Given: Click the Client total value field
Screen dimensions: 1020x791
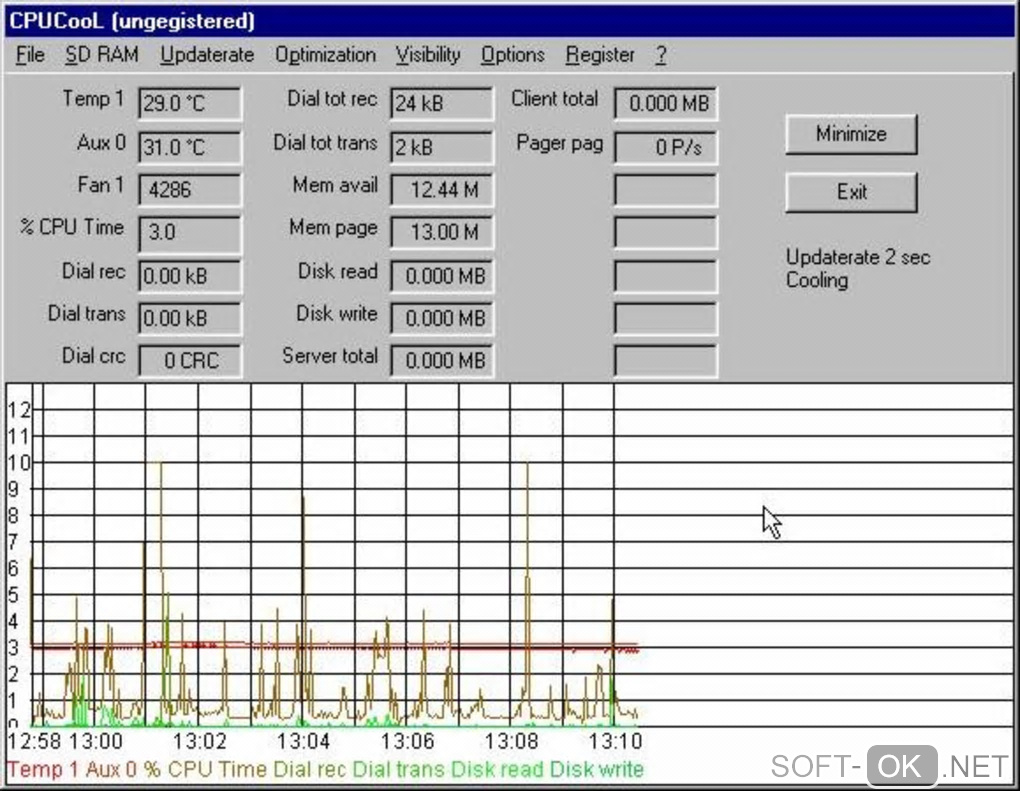Looking at the screenshot, I should [x=665, y=103].
